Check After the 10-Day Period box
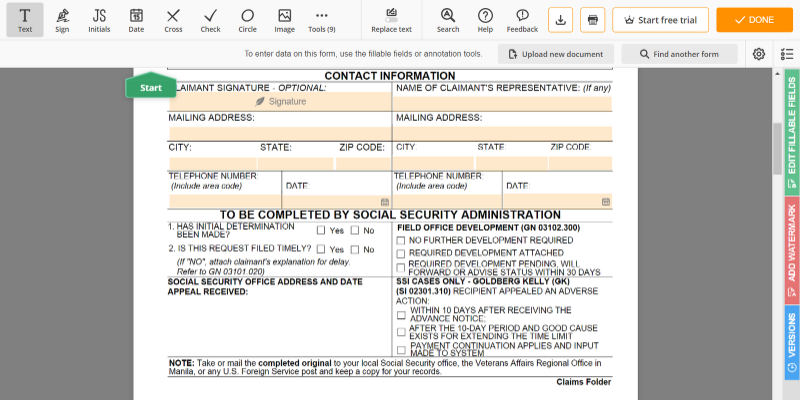Image resolution: width=800 pixels, height=400 pixels. tap(402, 332)
